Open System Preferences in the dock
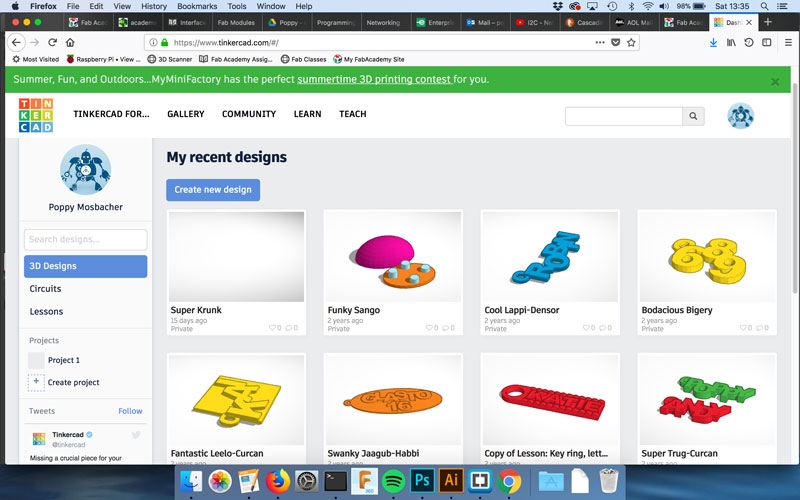The image size is (800, 500). [x=307, y=481]
